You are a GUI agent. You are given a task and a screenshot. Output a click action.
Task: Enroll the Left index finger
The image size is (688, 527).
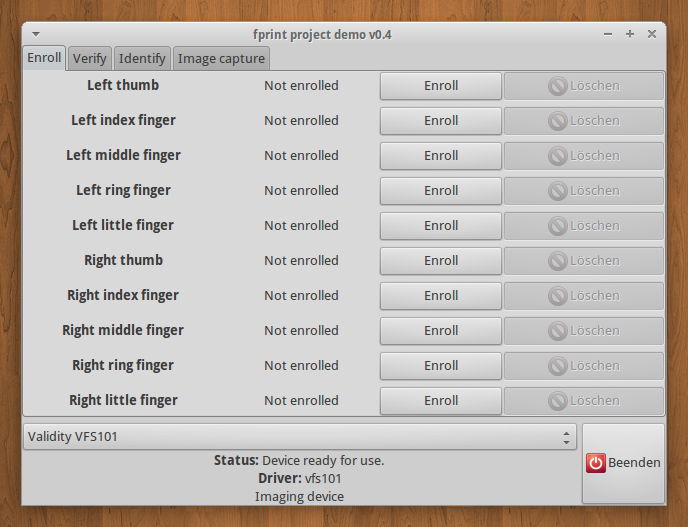[x=440, y=121]
